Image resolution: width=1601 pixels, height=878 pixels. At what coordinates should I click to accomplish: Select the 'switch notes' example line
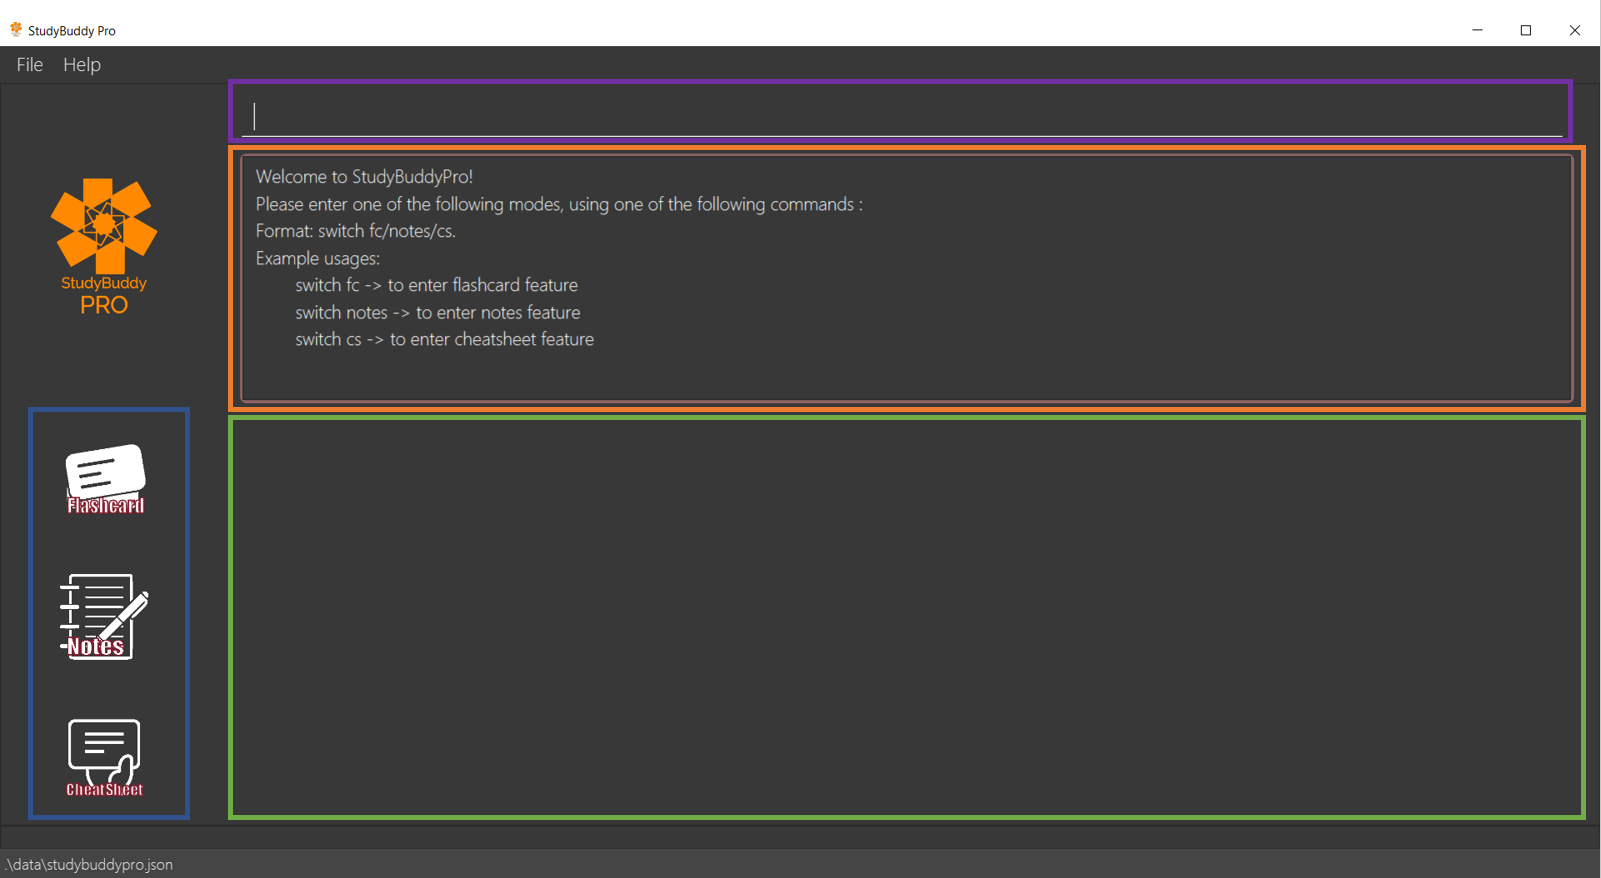437,312
